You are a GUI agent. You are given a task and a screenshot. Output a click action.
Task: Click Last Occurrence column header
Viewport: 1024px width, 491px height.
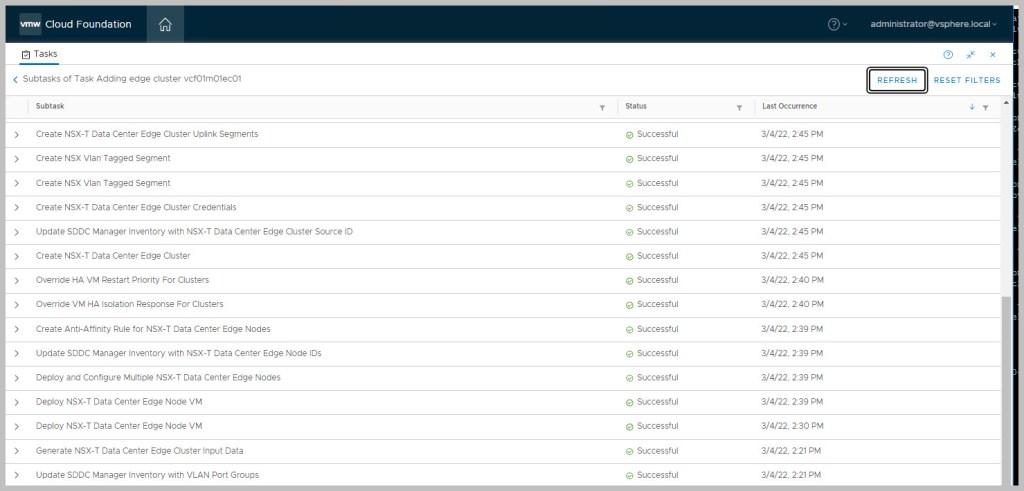(790, 106)
